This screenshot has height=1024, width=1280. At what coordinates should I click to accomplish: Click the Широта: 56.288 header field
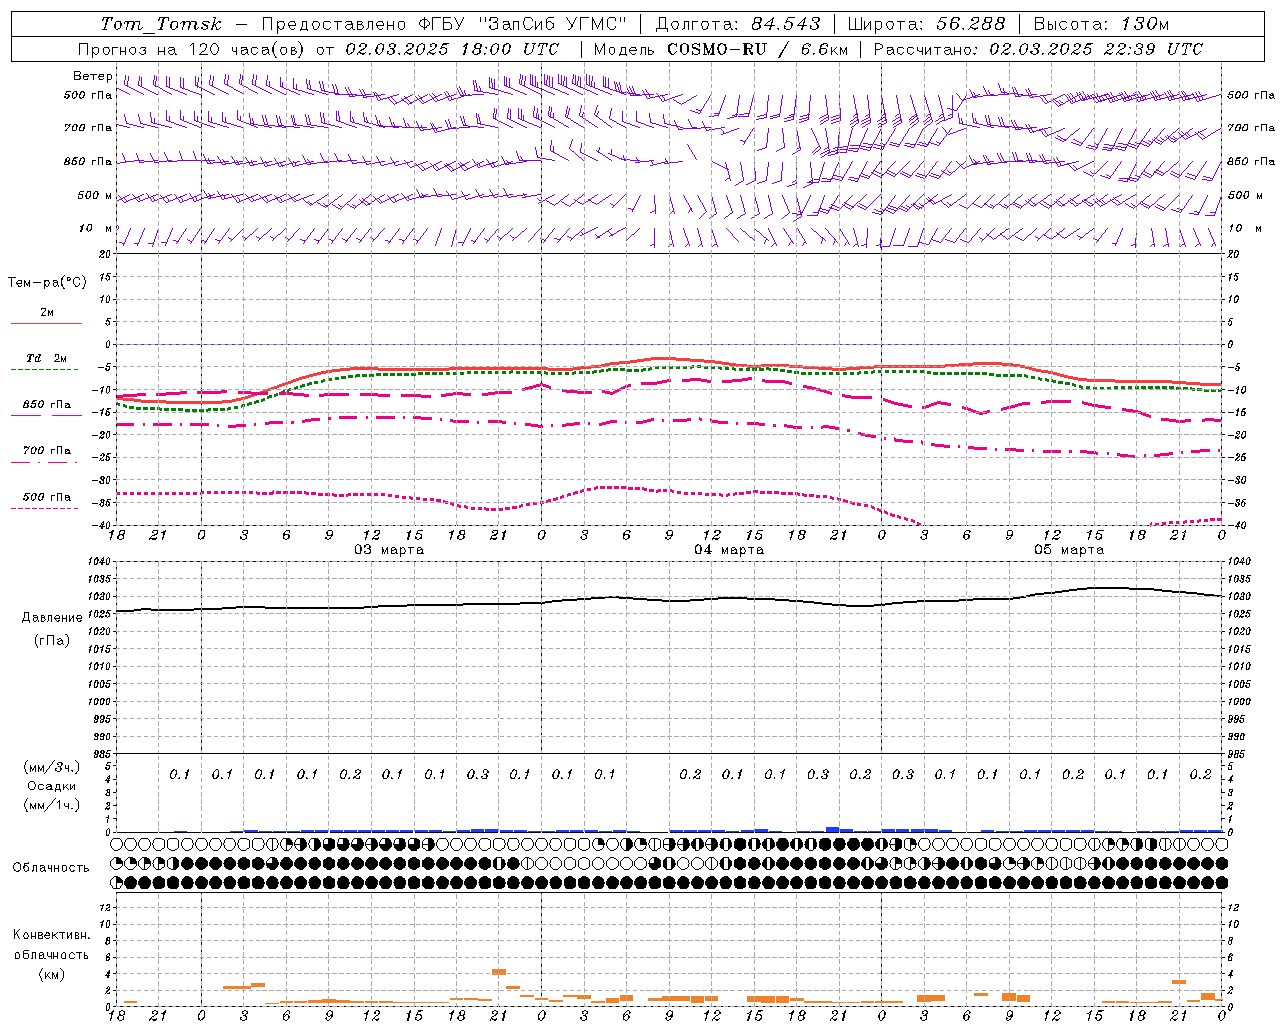click(926, 24)
